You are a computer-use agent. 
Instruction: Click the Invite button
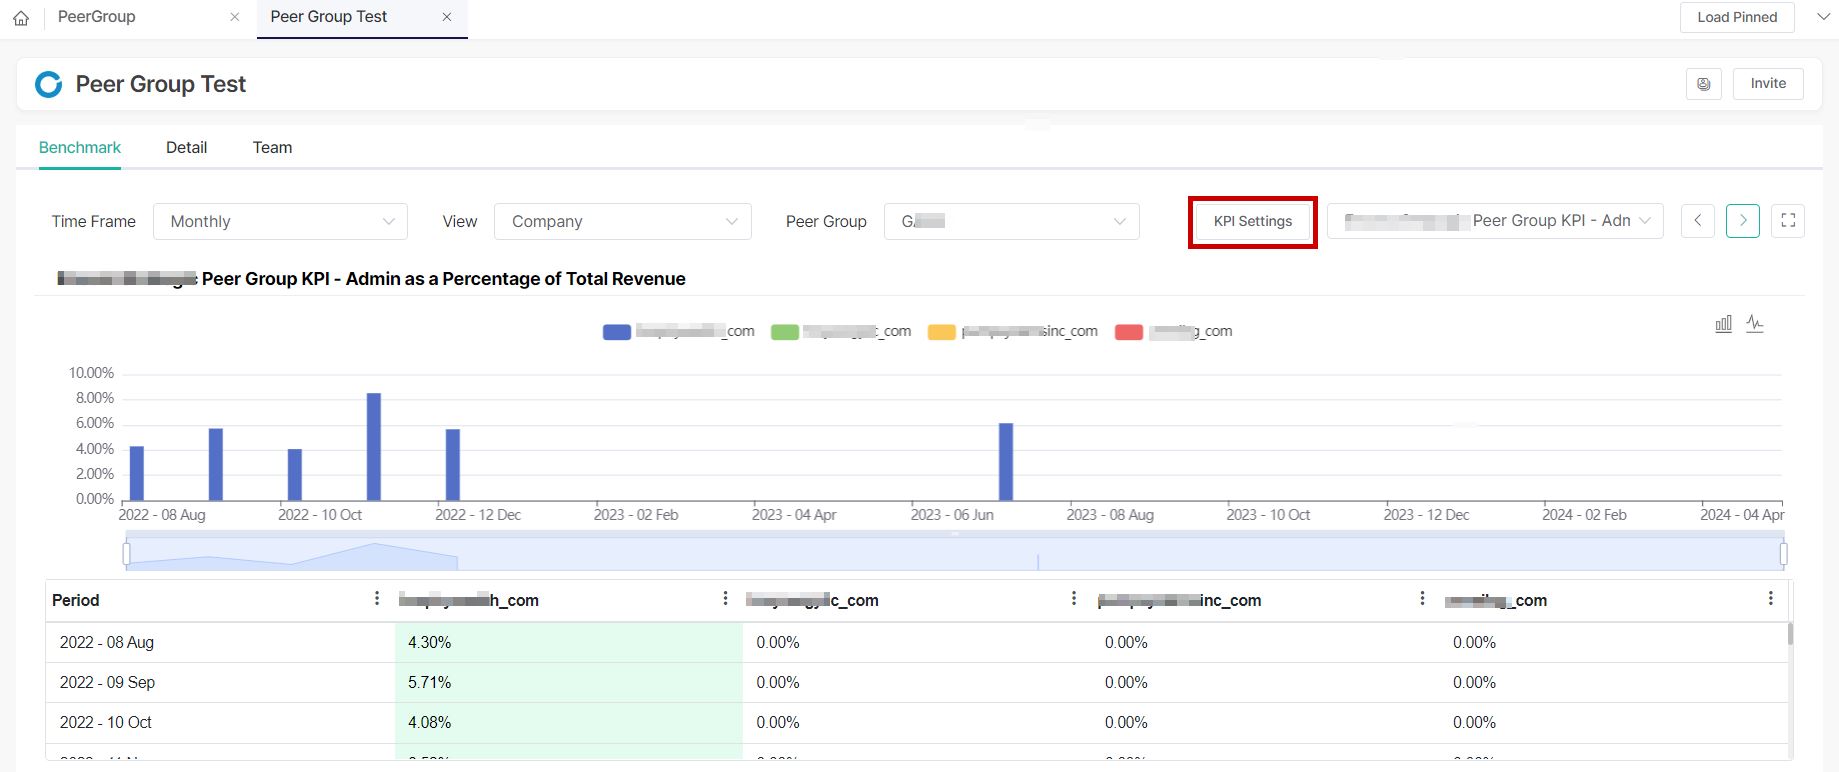point(1768,84)
